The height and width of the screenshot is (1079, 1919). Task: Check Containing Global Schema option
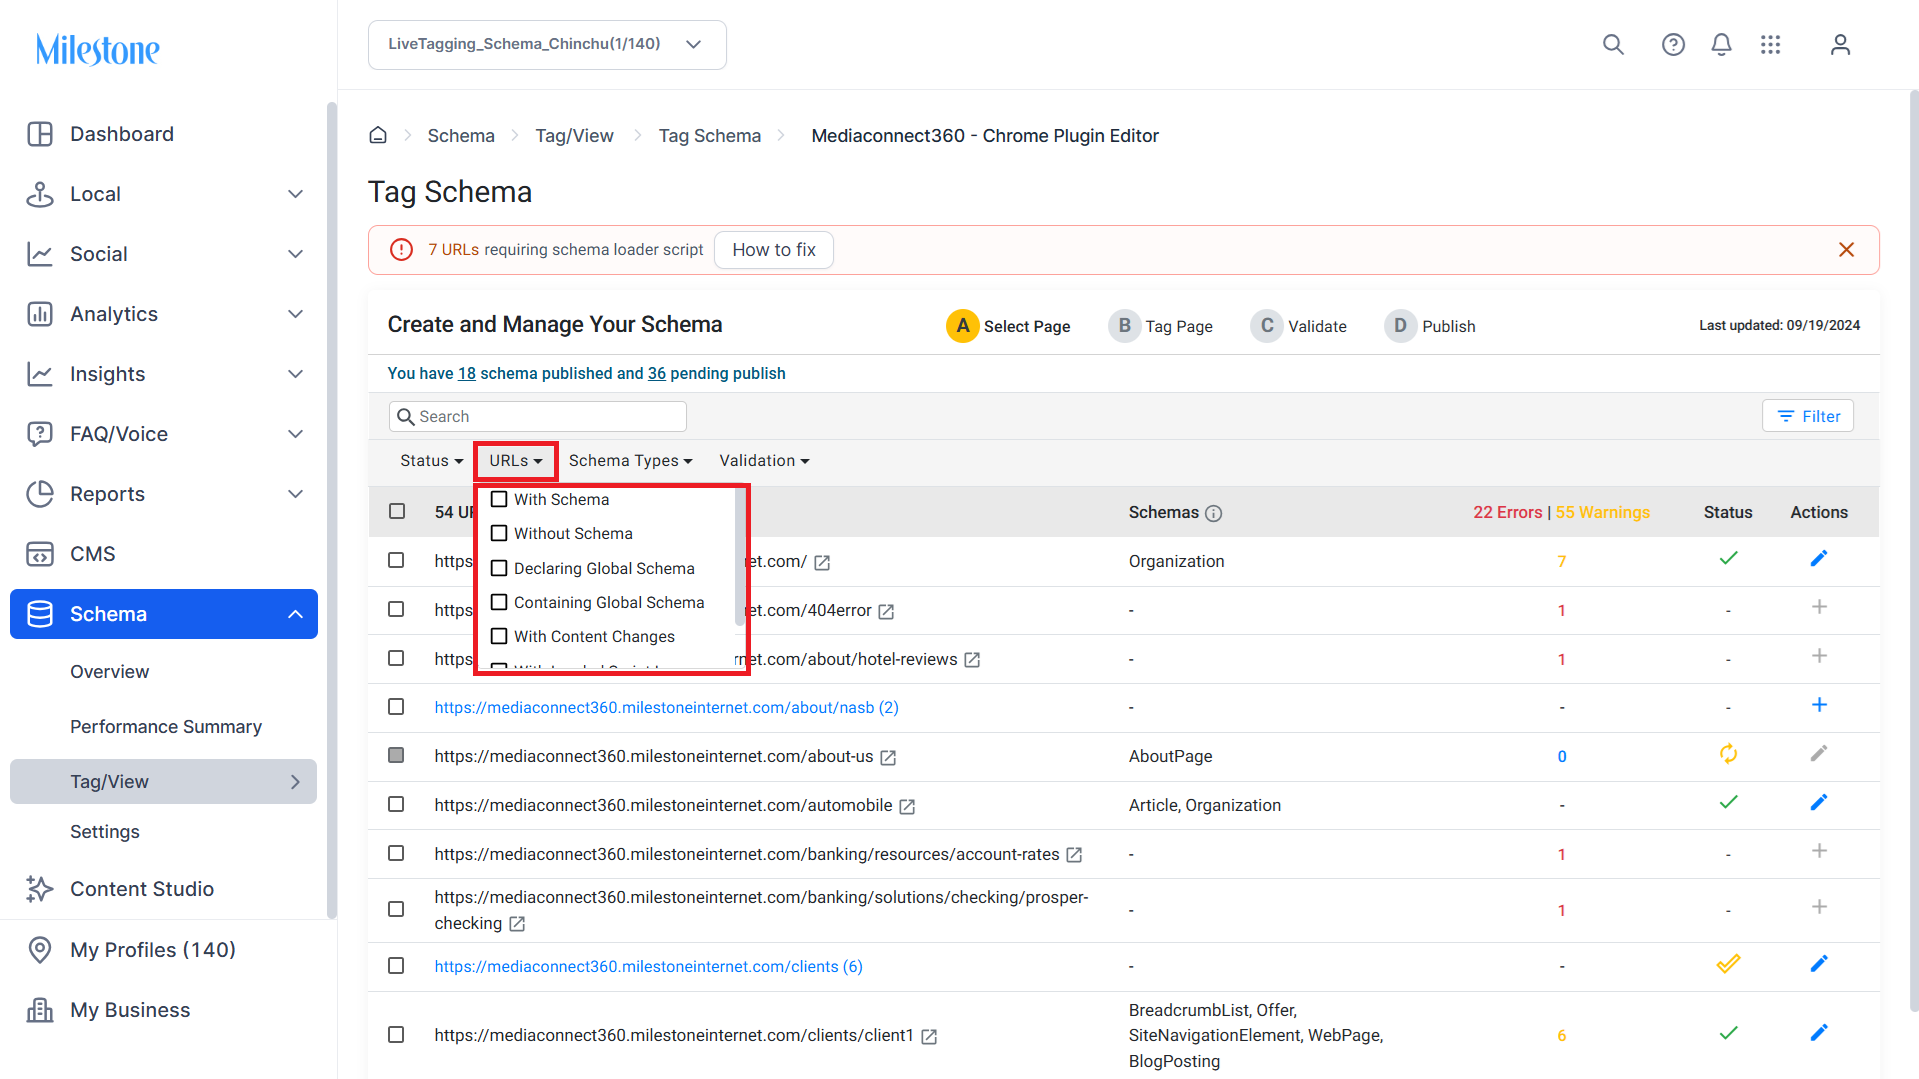coord(499,602)
